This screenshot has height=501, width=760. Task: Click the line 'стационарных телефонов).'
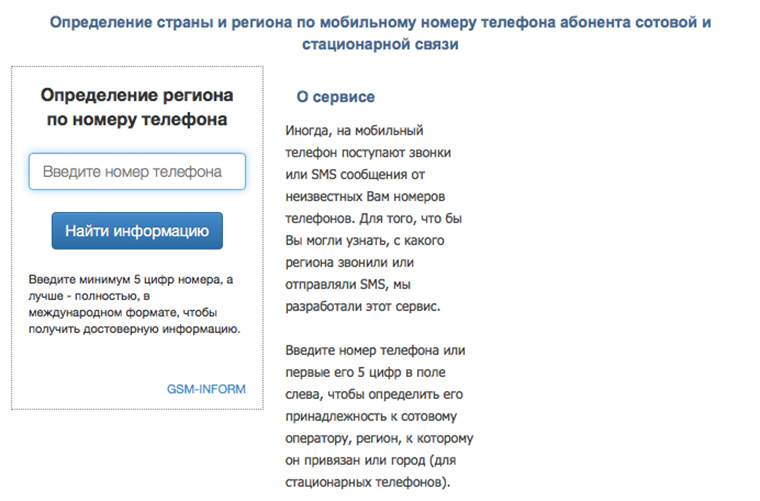click(368, 482)
